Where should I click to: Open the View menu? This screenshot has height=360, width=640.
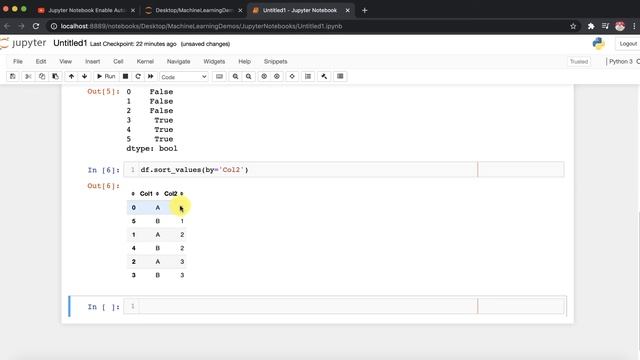pyautogui.click(x=65, y=62)
